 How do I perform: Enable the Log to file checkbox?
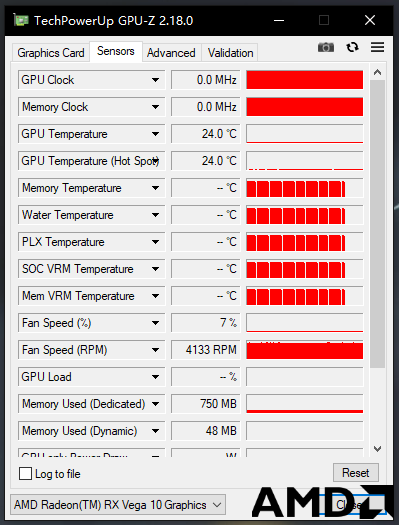click(25, 474)
